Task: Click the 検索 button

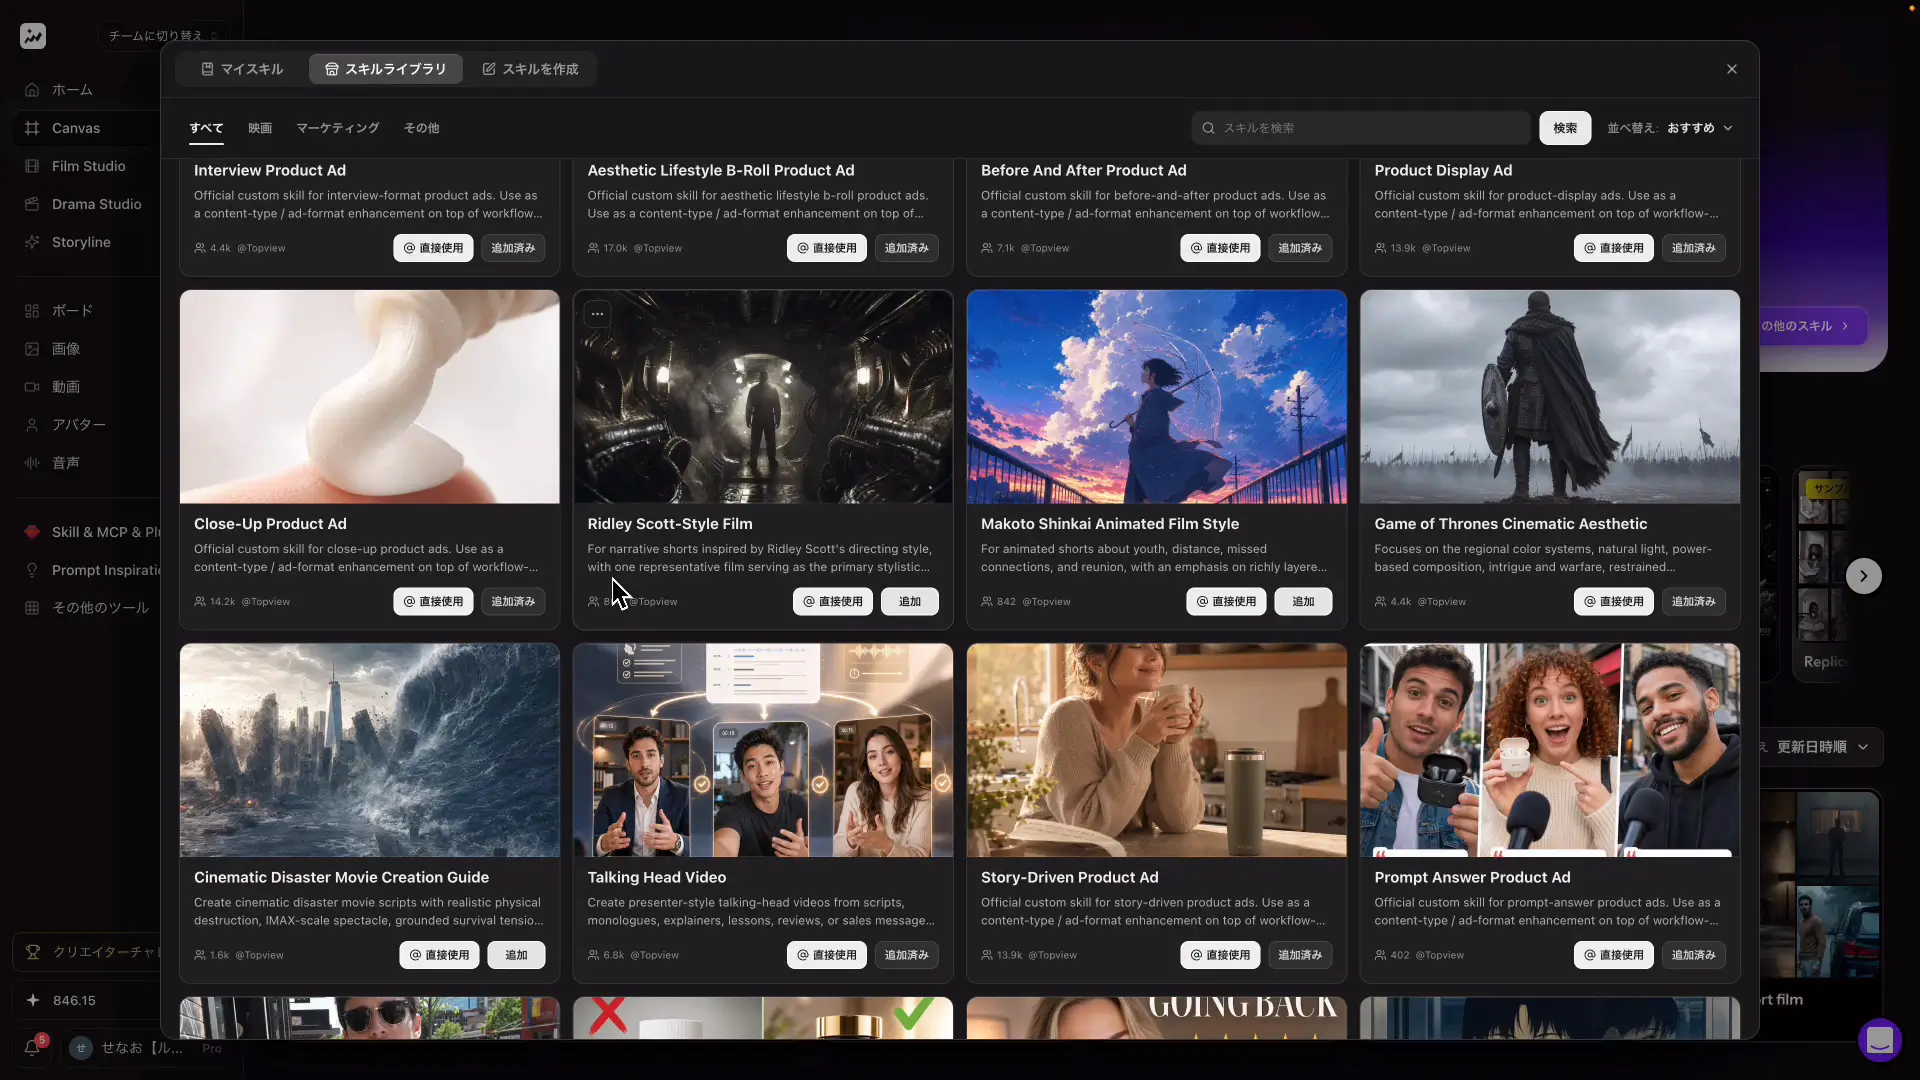Action: [1565, 128]
